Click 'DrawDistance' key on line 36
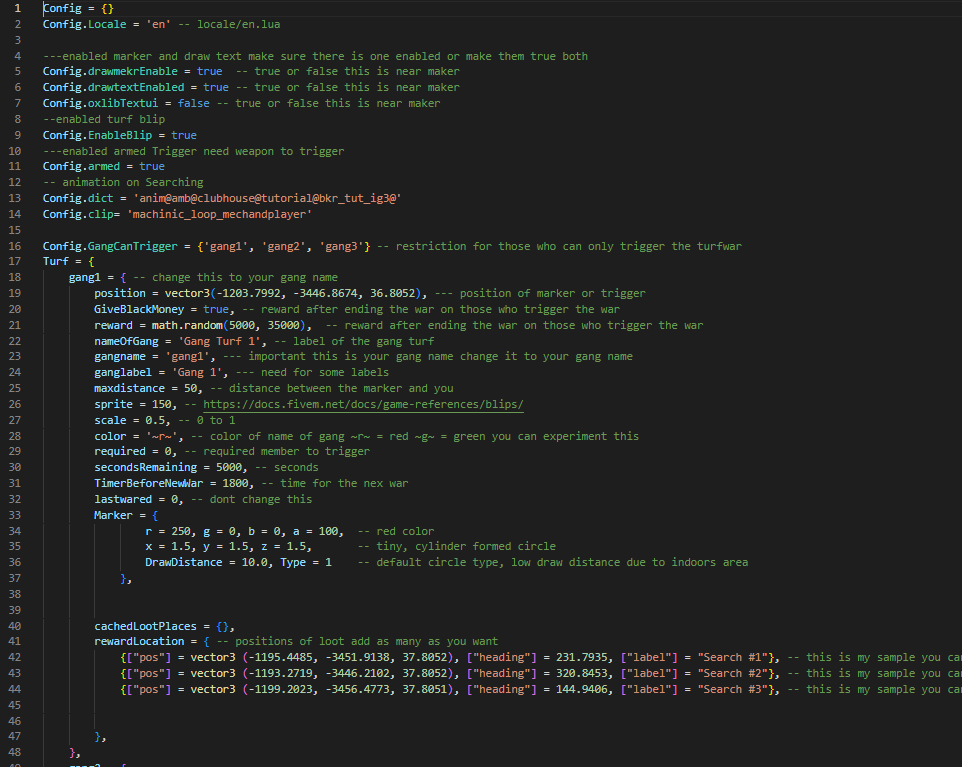 pos(183,563)
